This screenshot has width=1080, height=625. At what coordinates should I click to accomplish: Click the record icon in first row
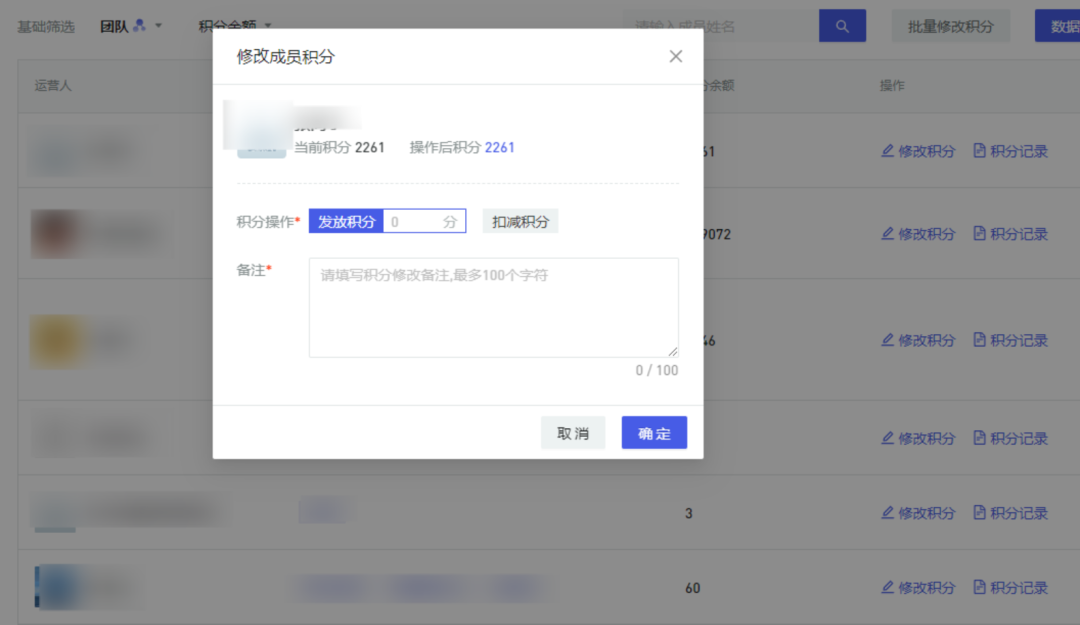pos(980,151)
